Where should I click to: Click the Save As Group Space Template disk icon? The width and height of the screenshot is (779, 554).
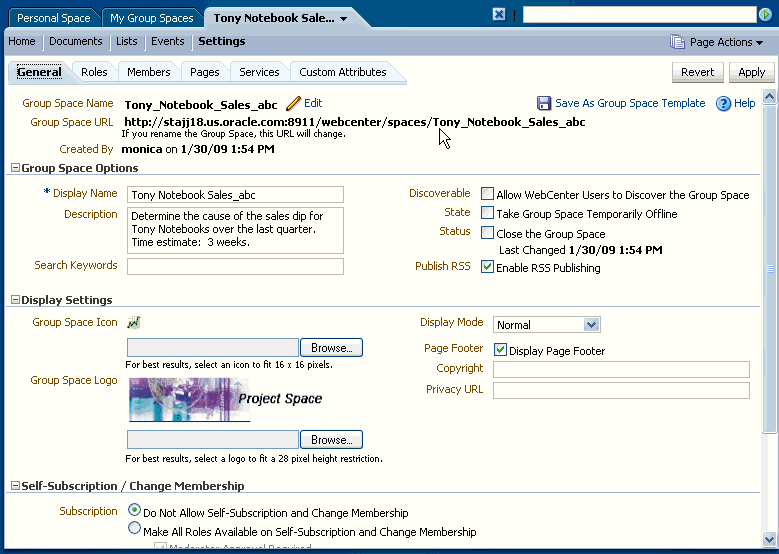coord(544,103)
